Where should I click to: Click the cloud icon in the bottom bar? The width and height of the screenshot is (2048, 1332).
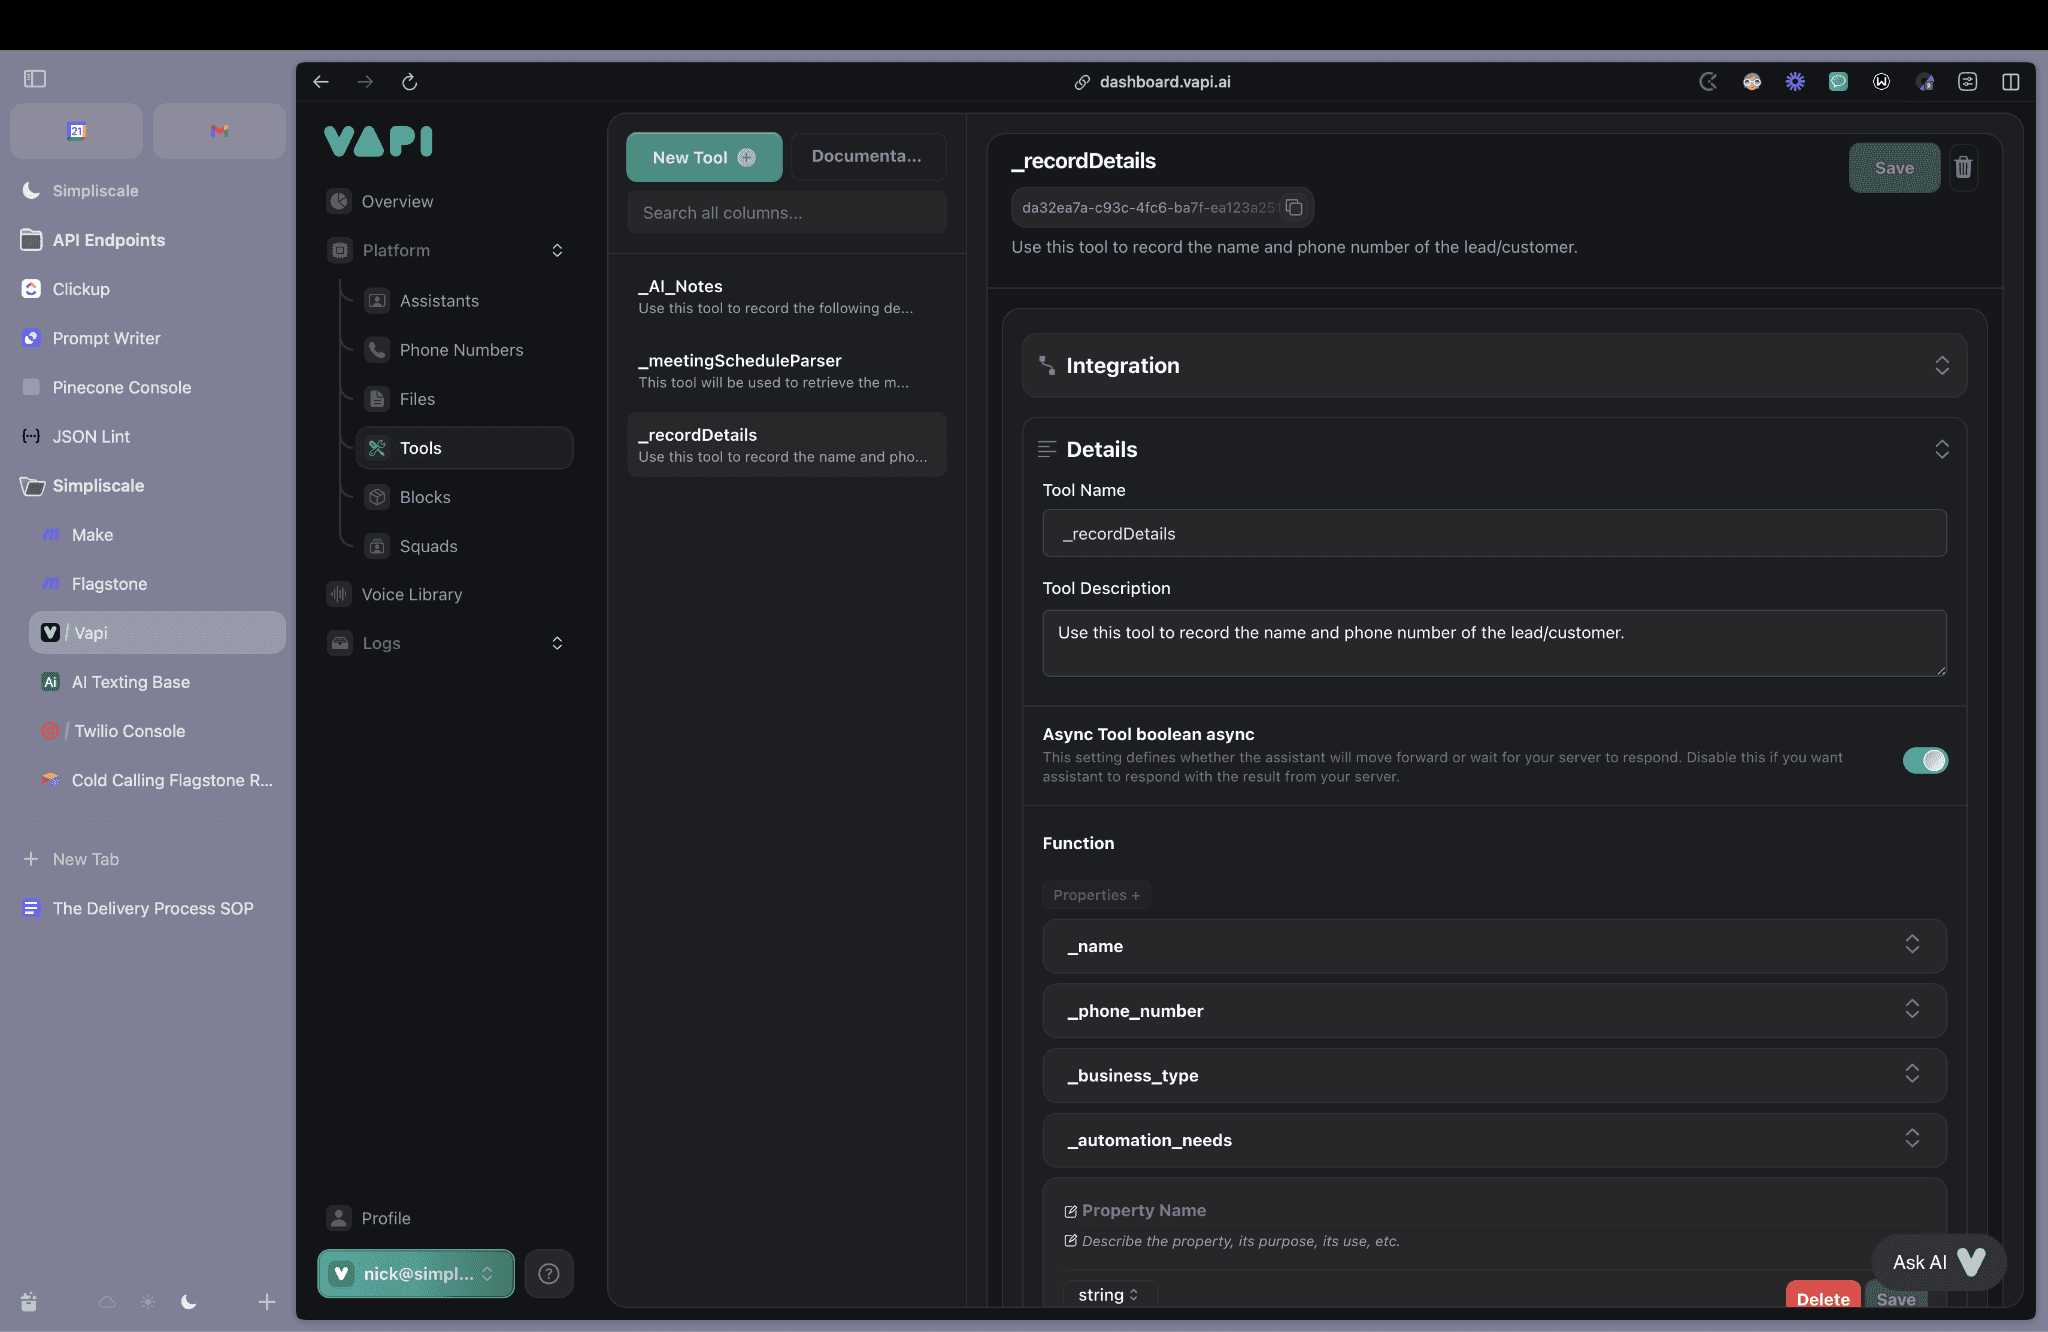(x=107, y=1302)
